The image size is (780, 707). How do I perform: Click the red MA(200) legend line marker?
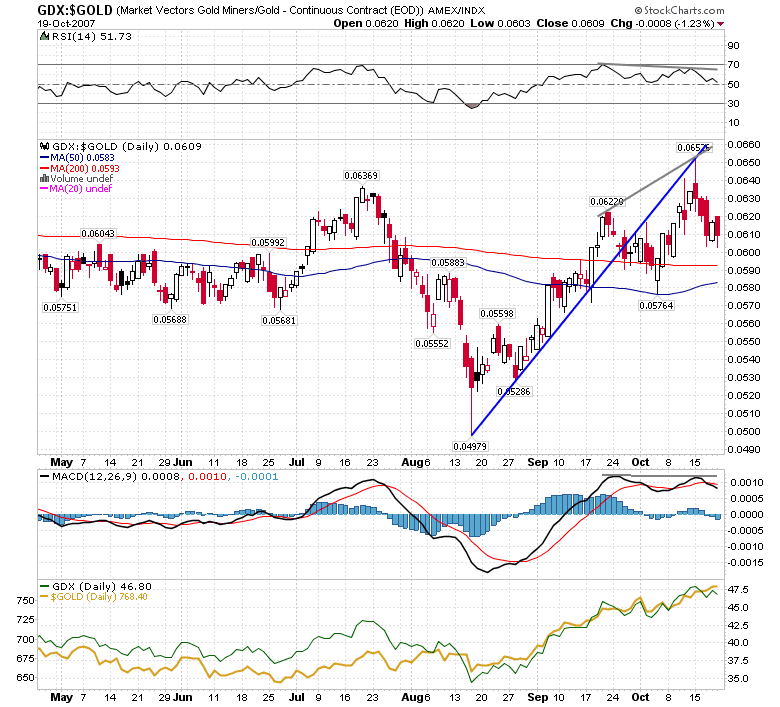click(44, 169)
